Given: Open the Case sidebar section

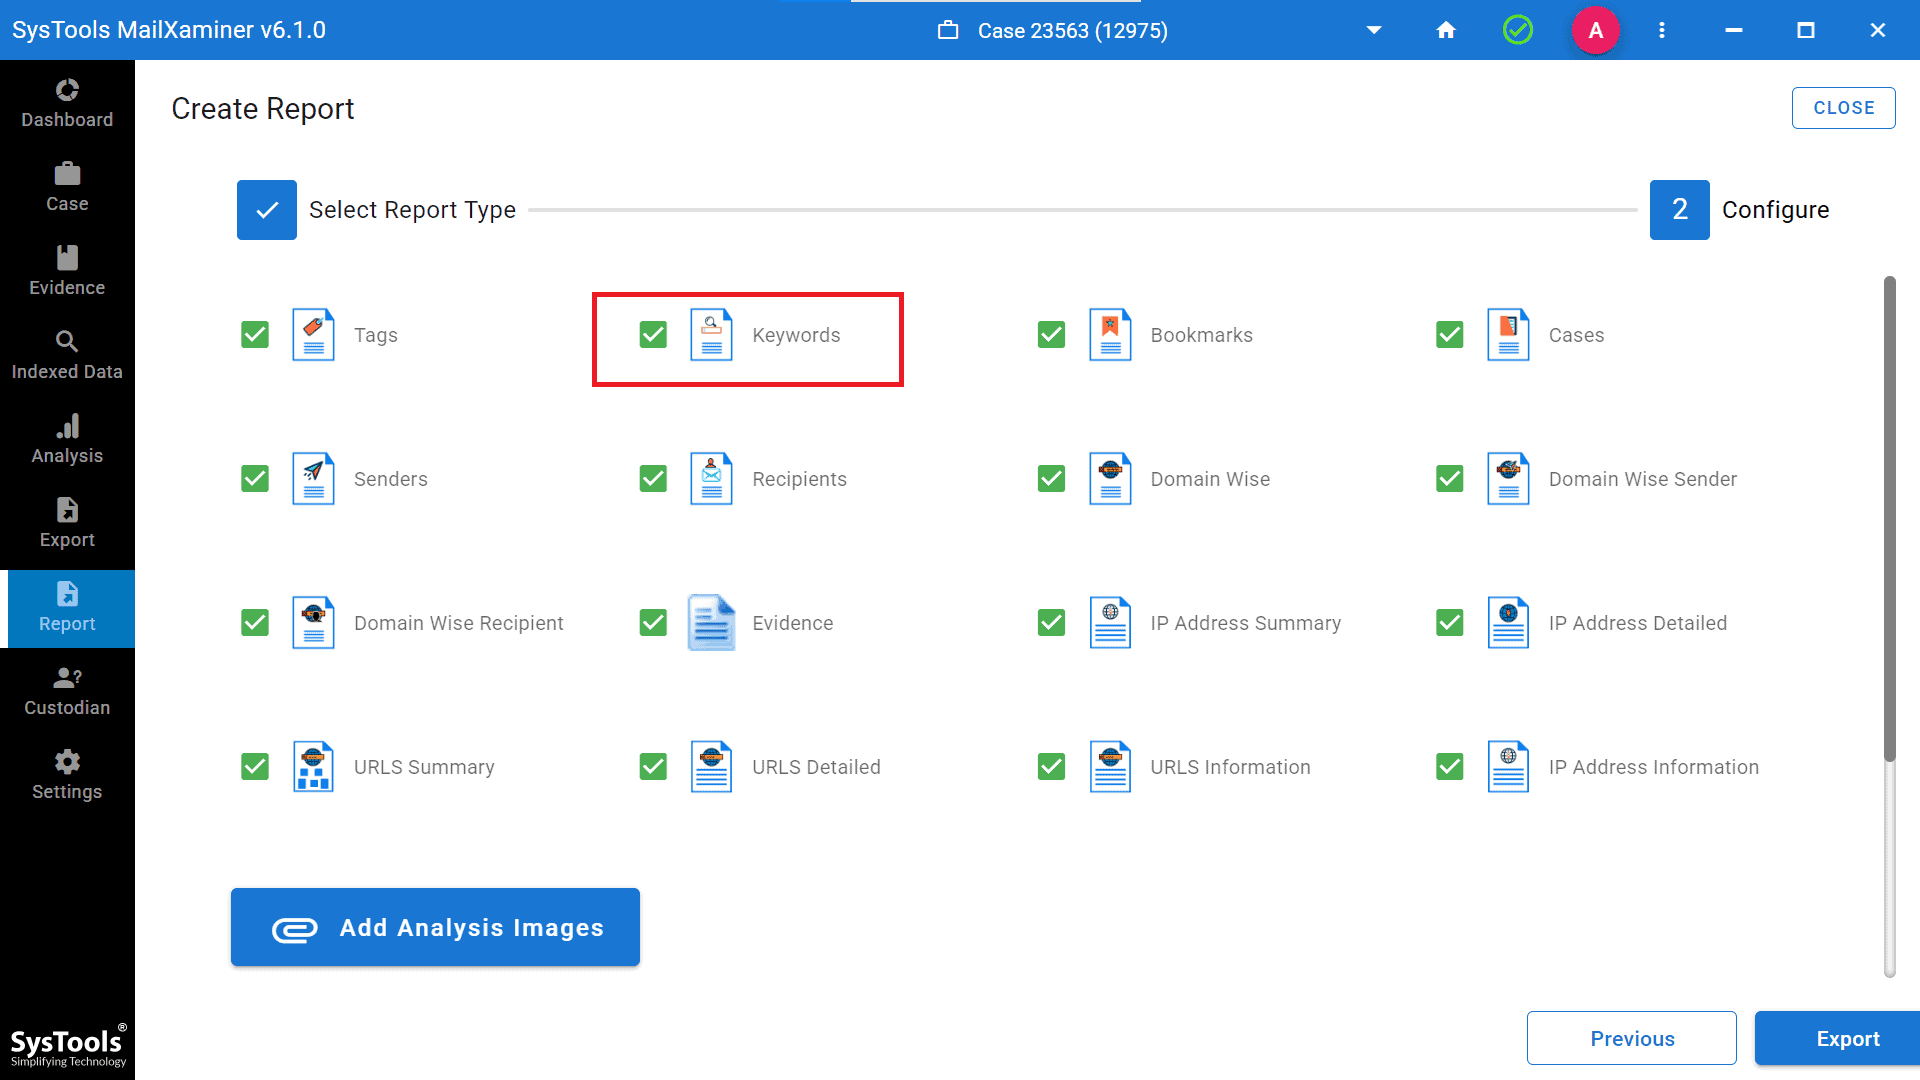Looking at the screenshot, I should pyautogui.click(x=67, y=188).
